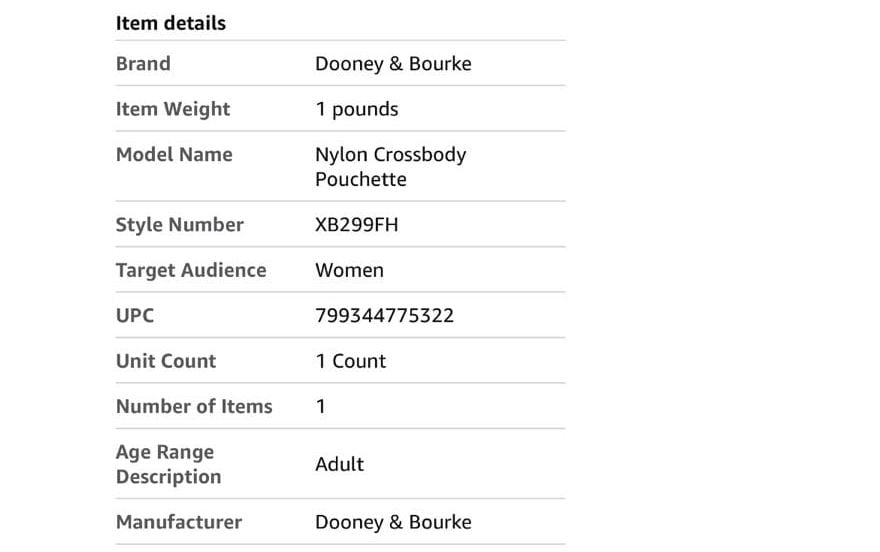
Task: Select the Number of Items label
Action: tap(194, 406)
